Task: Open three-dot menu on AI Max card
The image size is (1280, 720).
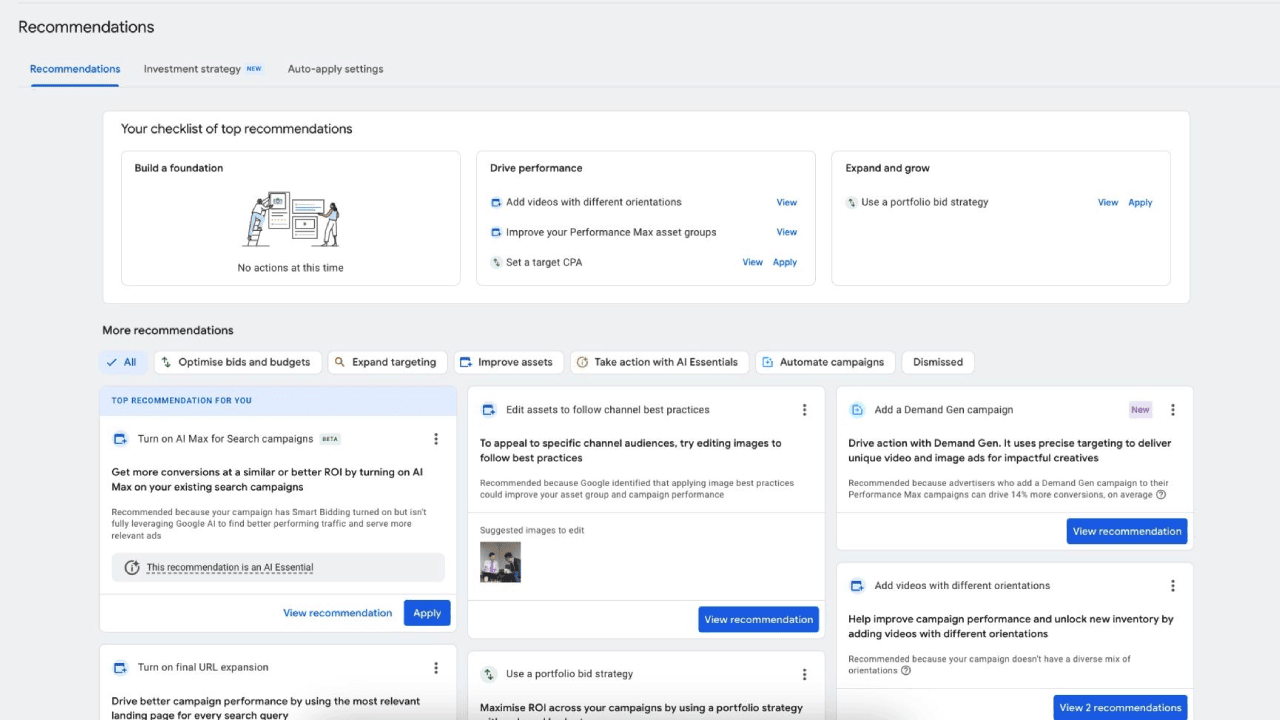Action: click(x=436, y=439)
